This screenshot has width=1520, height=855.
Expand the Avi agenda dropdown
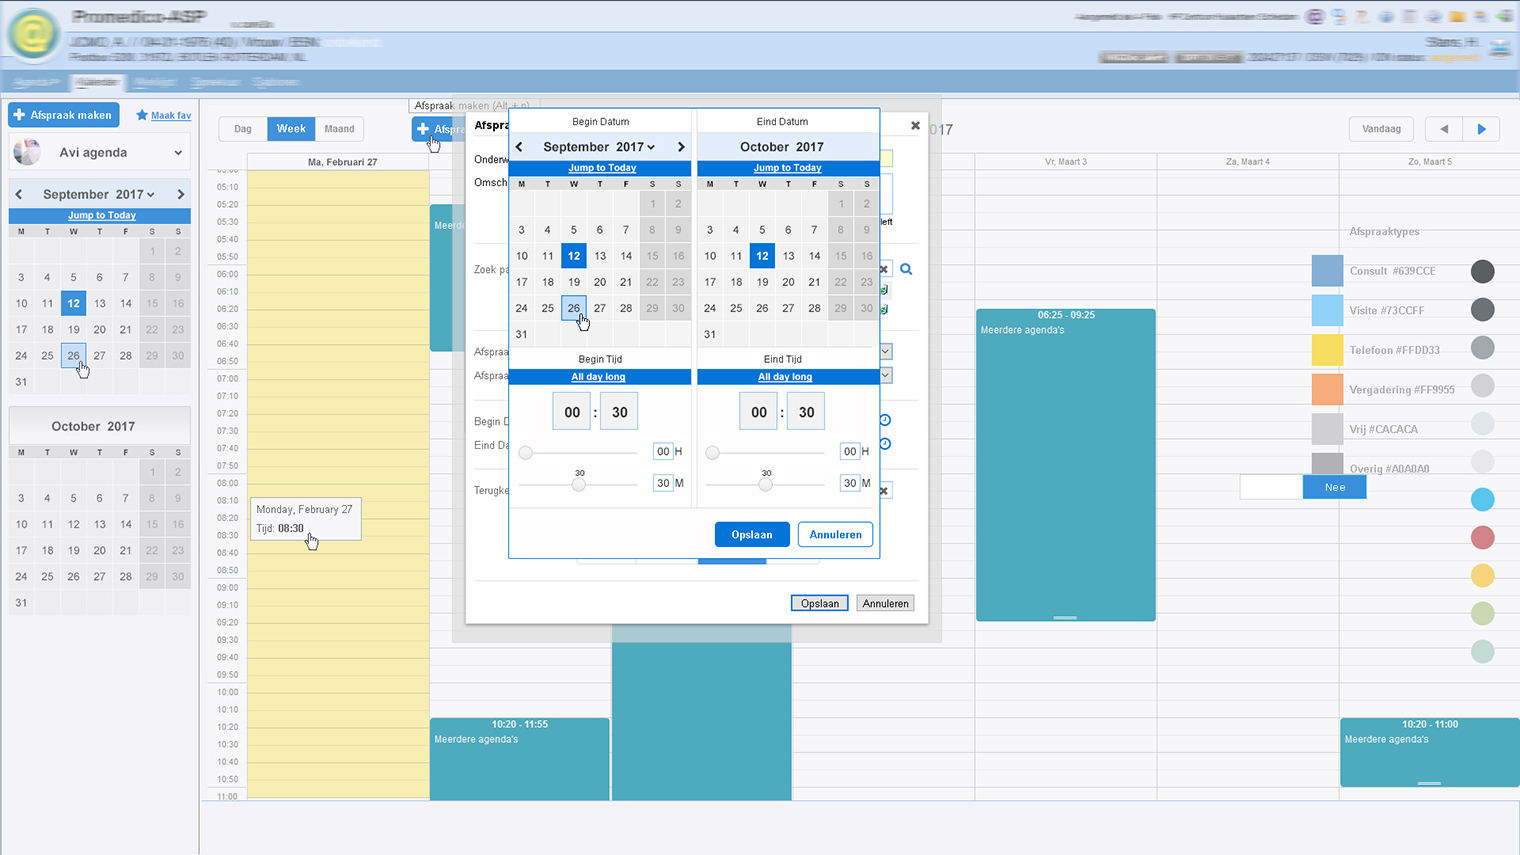[178, 153]
